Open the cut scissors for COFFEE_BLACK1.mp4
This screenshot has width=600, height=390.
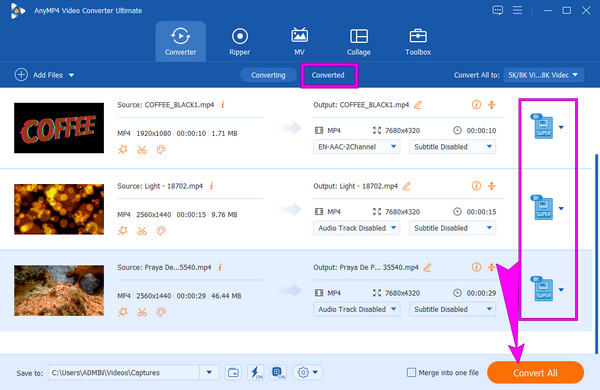142,150
